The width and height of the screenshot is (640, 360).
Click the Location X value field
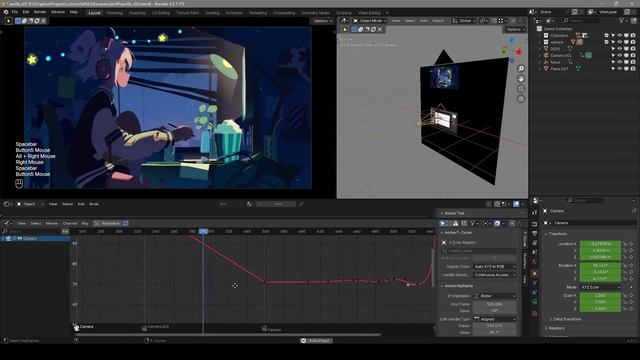click(600, 244)
